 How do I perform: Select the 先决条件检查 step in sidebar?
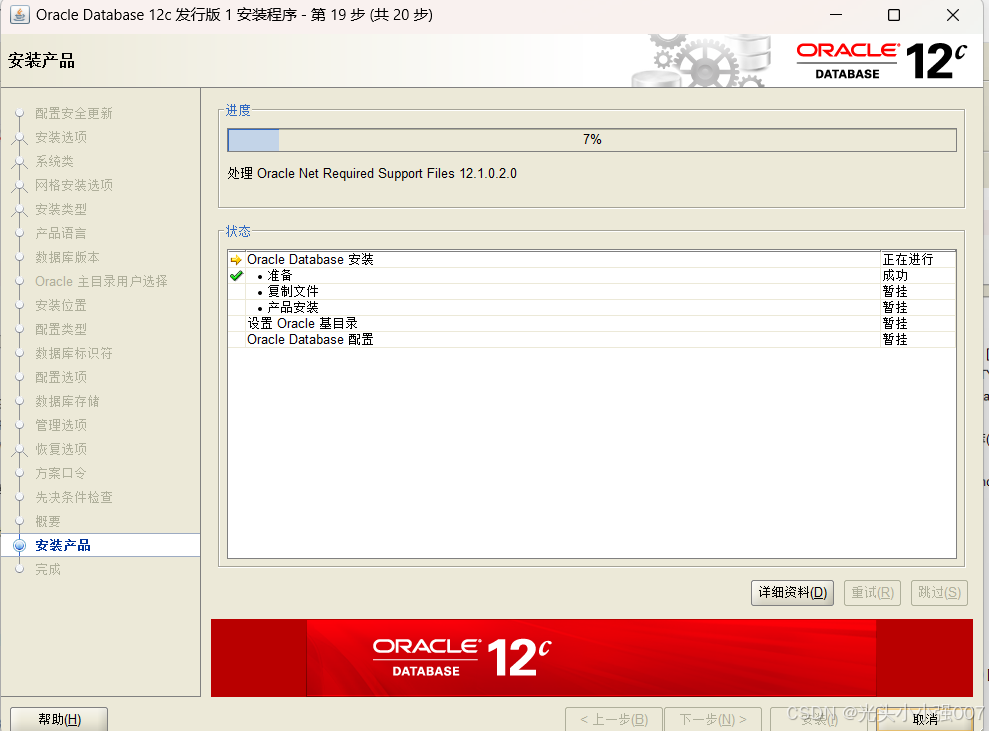click(74, 497)
